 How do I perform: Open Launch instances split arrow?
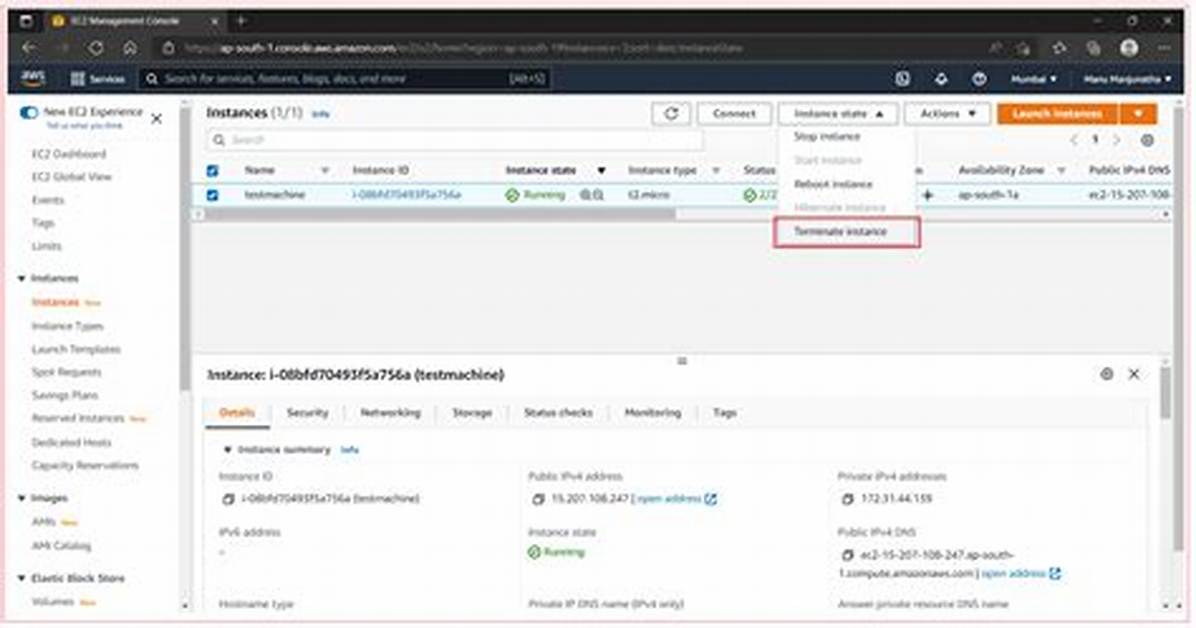click(x=1138, y=114)
